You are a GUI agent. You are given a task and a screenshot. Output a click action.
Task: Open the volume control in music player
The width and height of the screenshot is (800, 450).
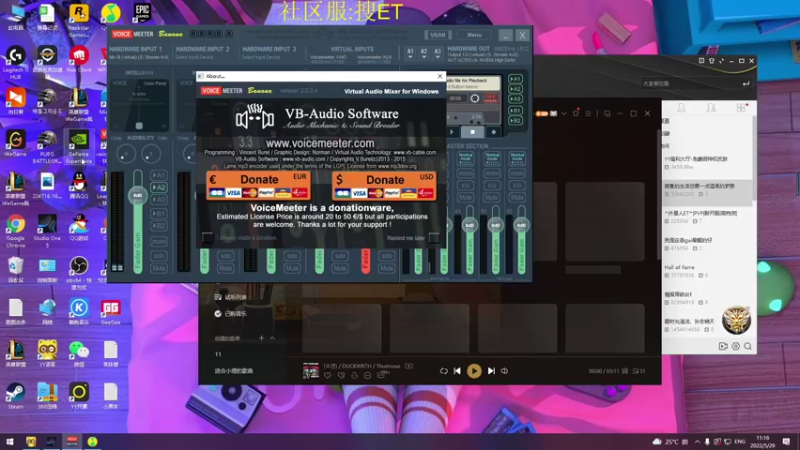pos(505,371)
